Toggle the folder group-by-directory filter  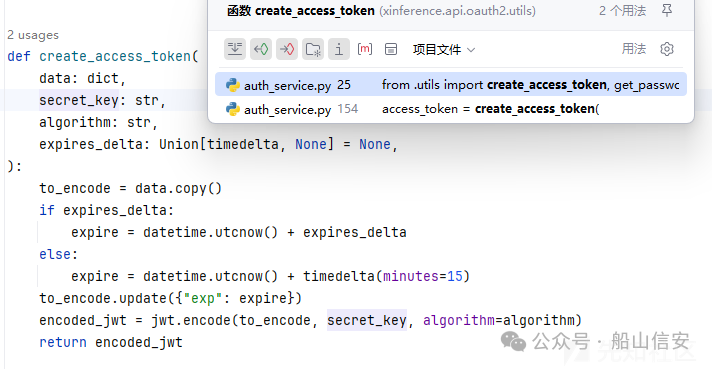pos(313,49)
